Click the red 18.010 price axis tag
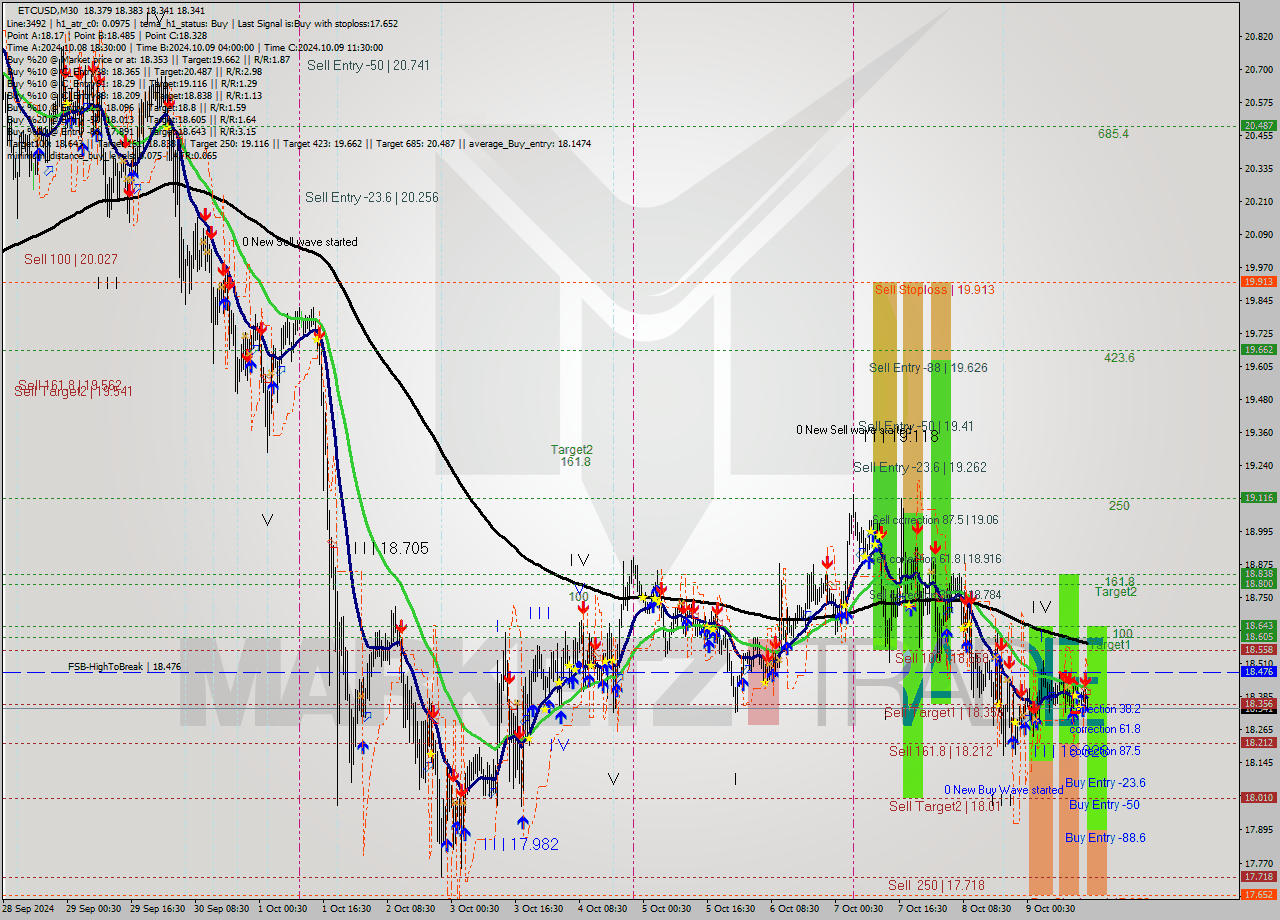Screen dimensions: 1280x920 click(1258, 798)
